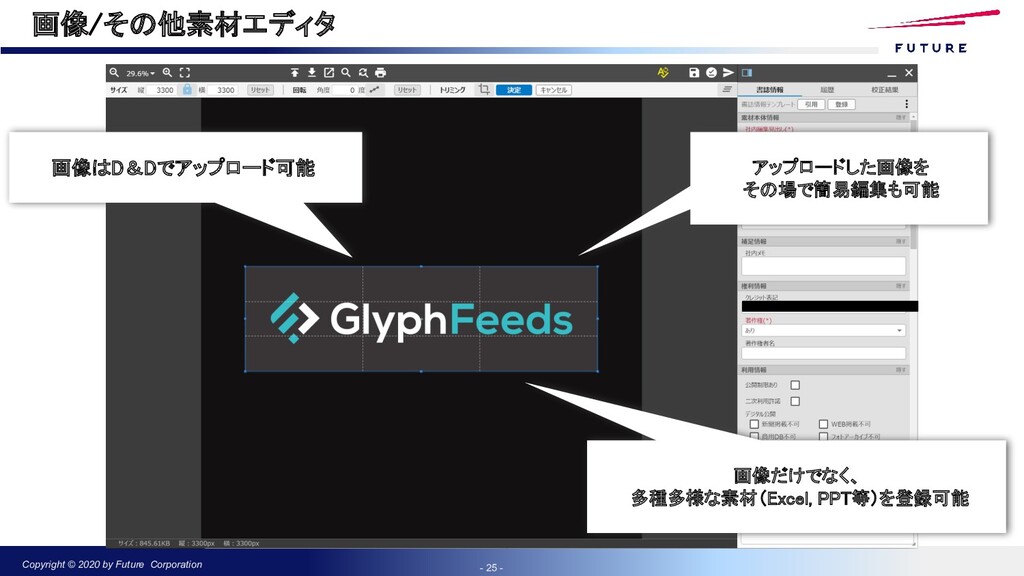The height and width of the screenshot is (576, 1024).
Task: Toggle the aspect ratio lock icon
Action: point(187,89)
